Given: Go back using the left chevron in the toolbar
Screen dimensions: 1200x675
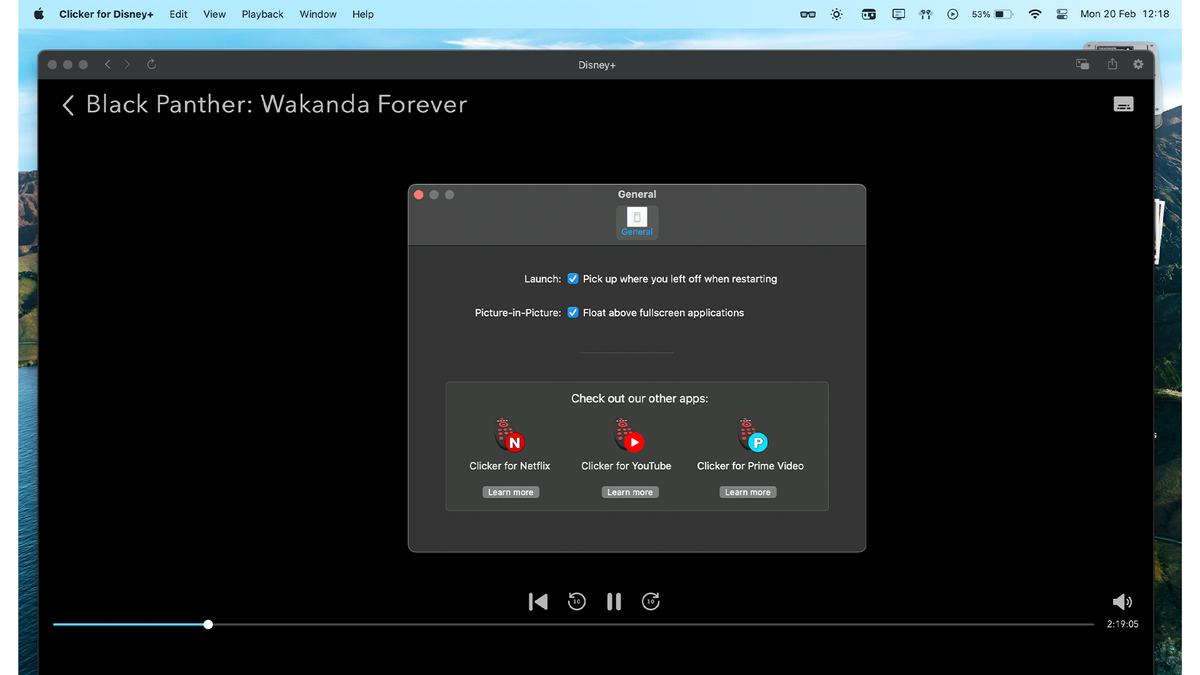Looking at the screenshot, I should pyautogui.click(x=107, y=64).
